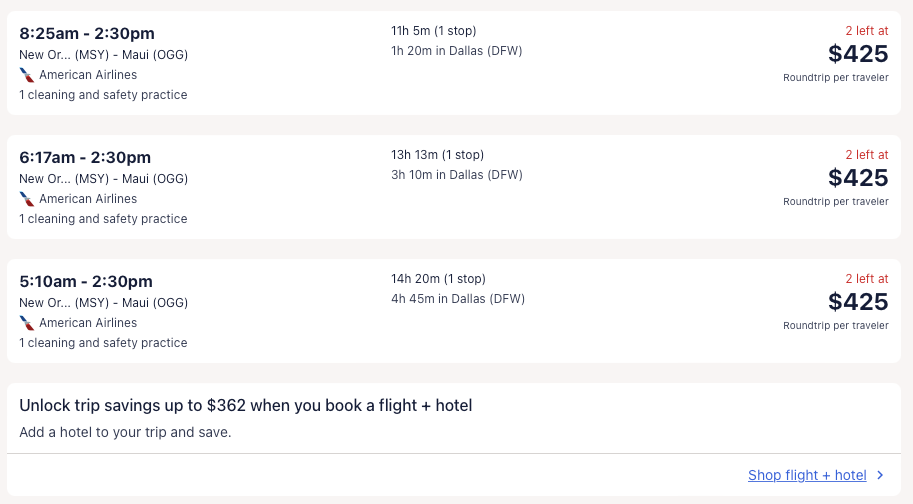This screenshot has width=913, height=504.
Task: Click the 14h 20m (1 stop) duration
Action: (438, 279)
